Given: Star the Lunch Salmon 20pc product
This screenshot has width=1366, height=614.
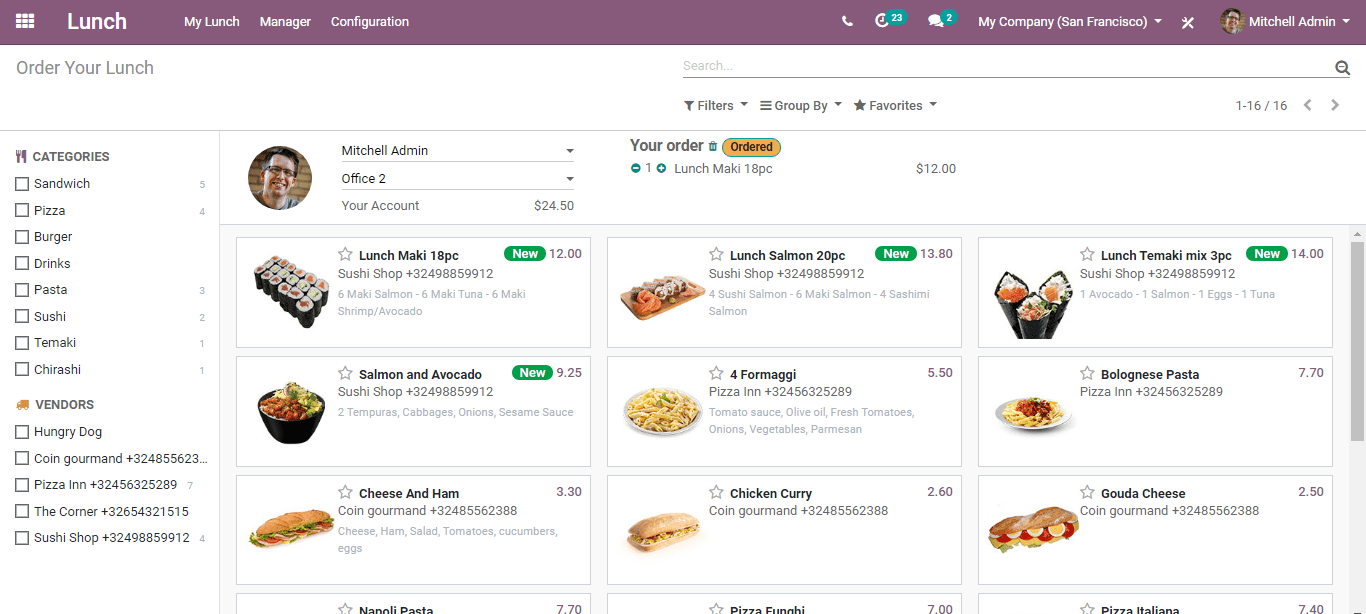Looking at the screenshot, I should (716, 254).
